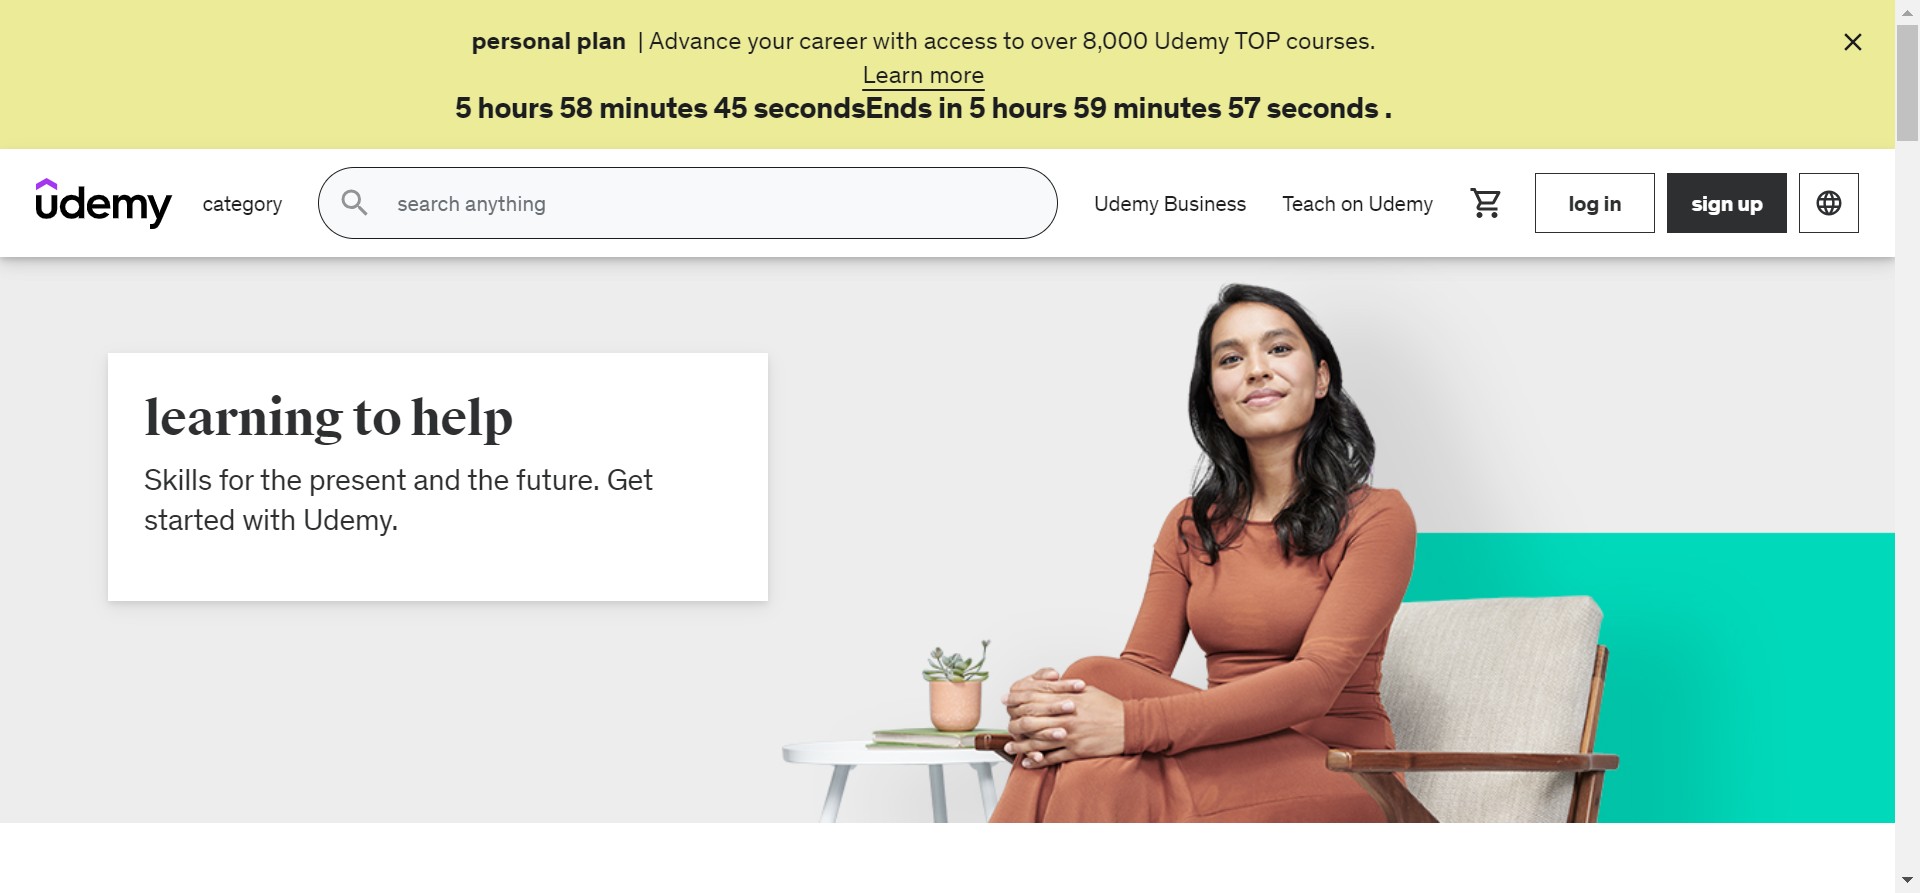Click the Udemy logo

(x=103, y=203)
